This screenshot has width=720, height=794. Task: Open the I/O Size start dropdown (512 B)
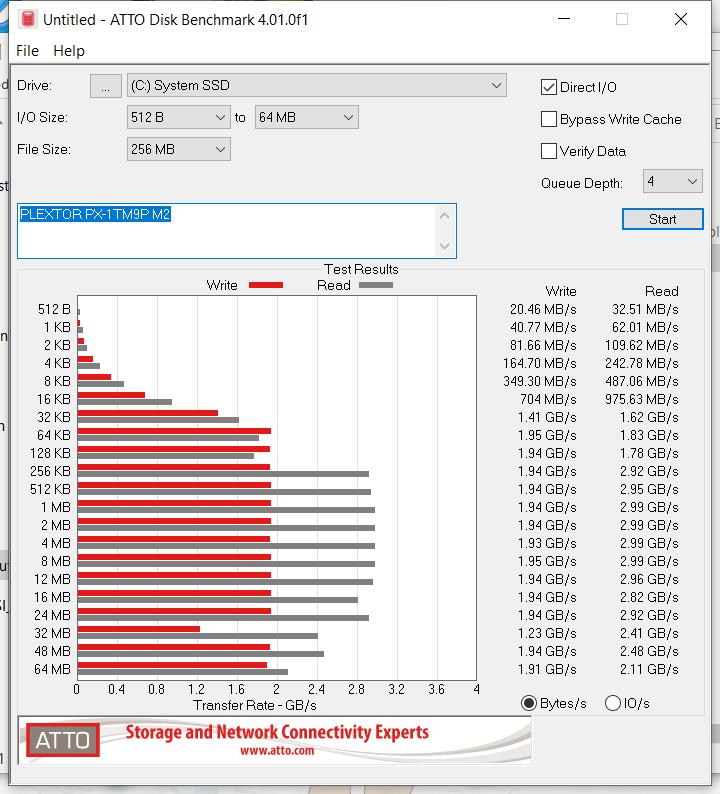click(x=178, y=117)
